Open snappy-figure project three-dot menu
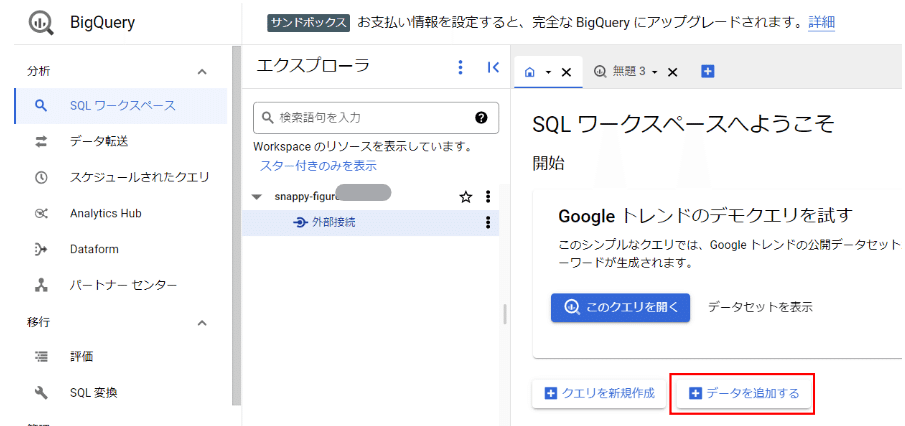Screen dimensions: 905x426 click(488, 197)
